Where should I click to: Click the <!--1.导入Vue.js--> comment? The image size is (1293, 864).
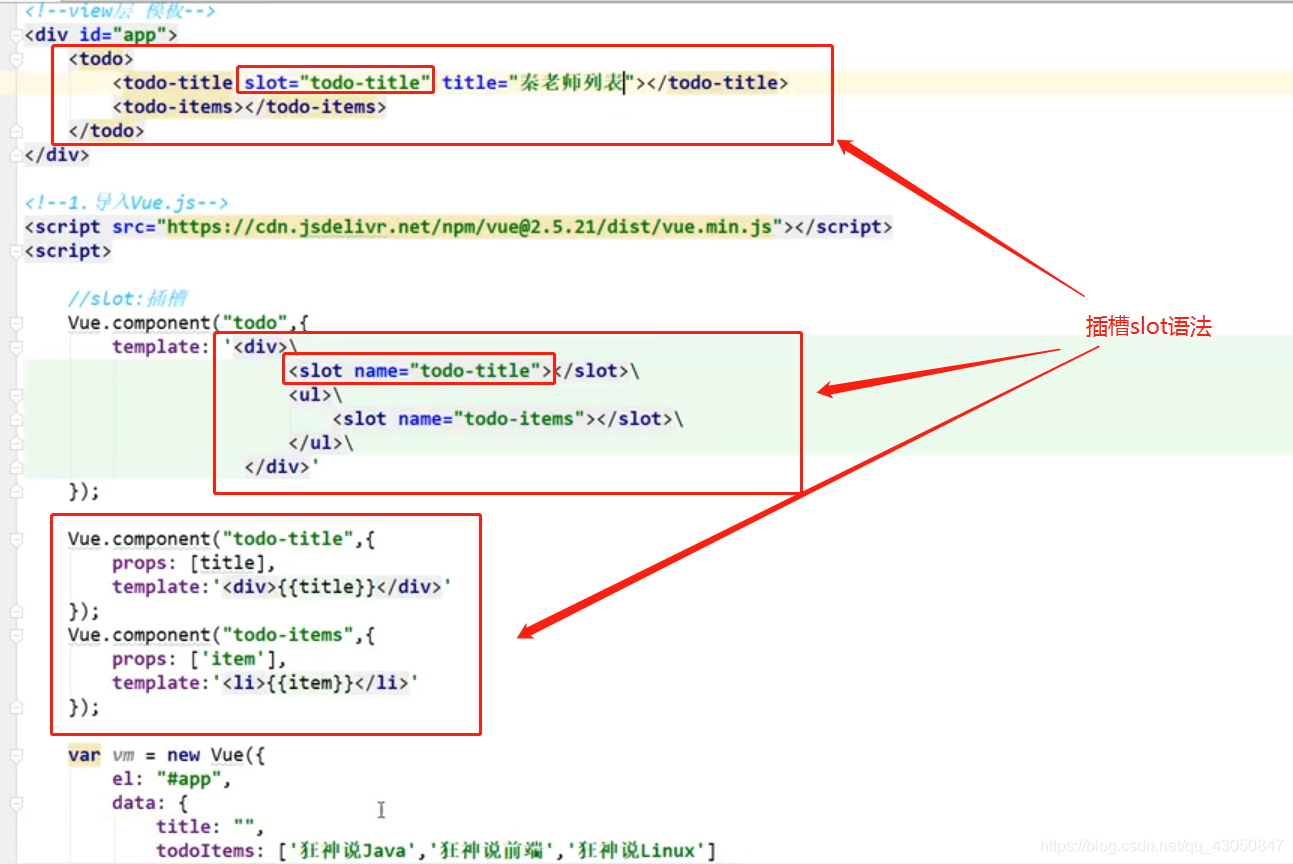(127, 203)
